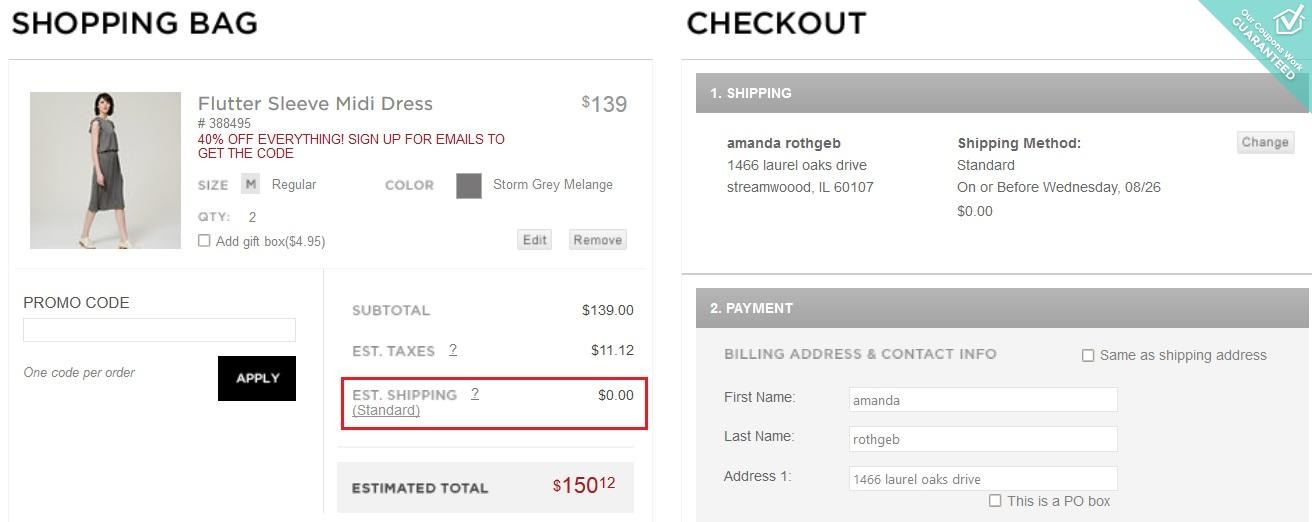Viewport: 1312px width, 522px height.
Task: Click the Storm Grey Melange color swatch
Action: click(469, 185)
